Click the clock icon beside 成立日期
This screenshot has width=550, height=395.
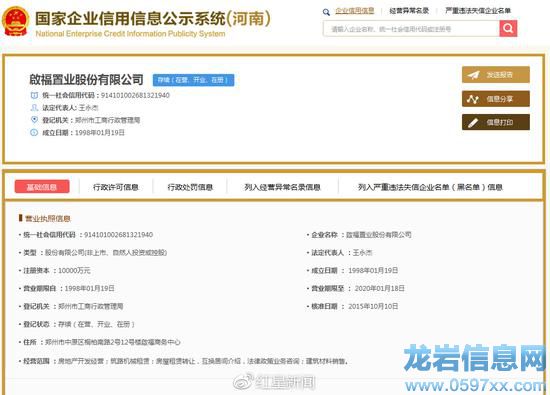click(34, 132)
